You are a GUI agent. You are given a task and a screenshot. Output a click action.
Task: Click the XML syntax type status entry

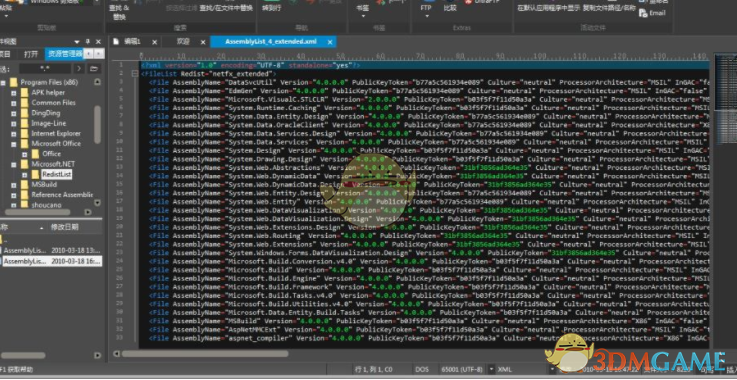[x=505, y=370]
